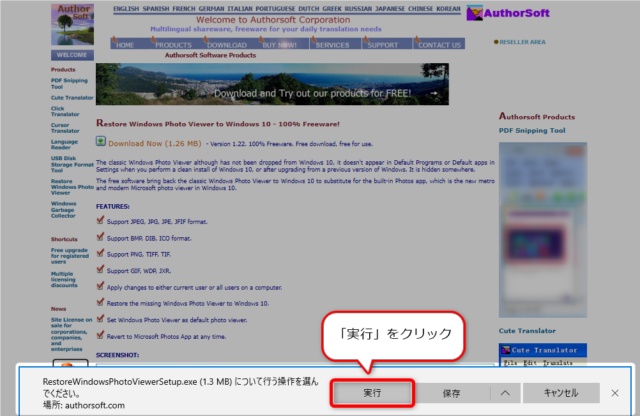Open Language Reader sidebar link
Viewport: 640px width, 416px height.
point(64,145)
